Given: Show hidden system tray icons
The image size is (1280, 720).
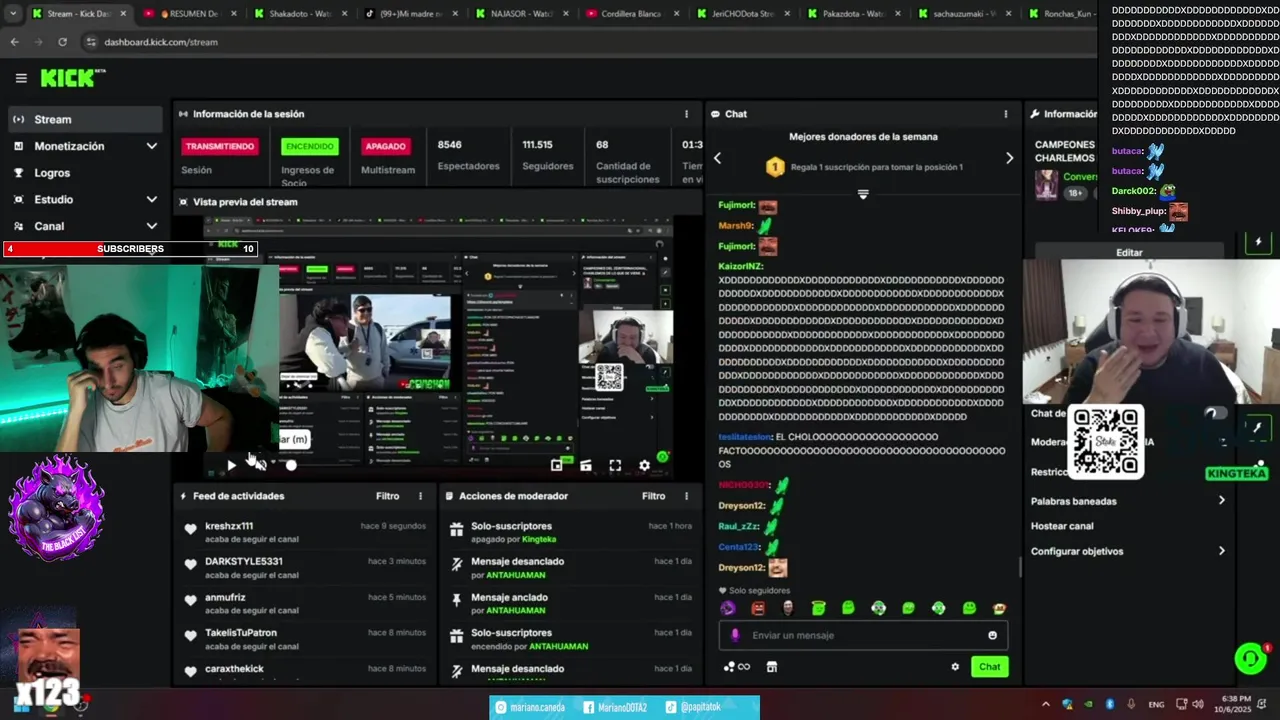Looking at the screenshot, I should (x=1046, y=704).
